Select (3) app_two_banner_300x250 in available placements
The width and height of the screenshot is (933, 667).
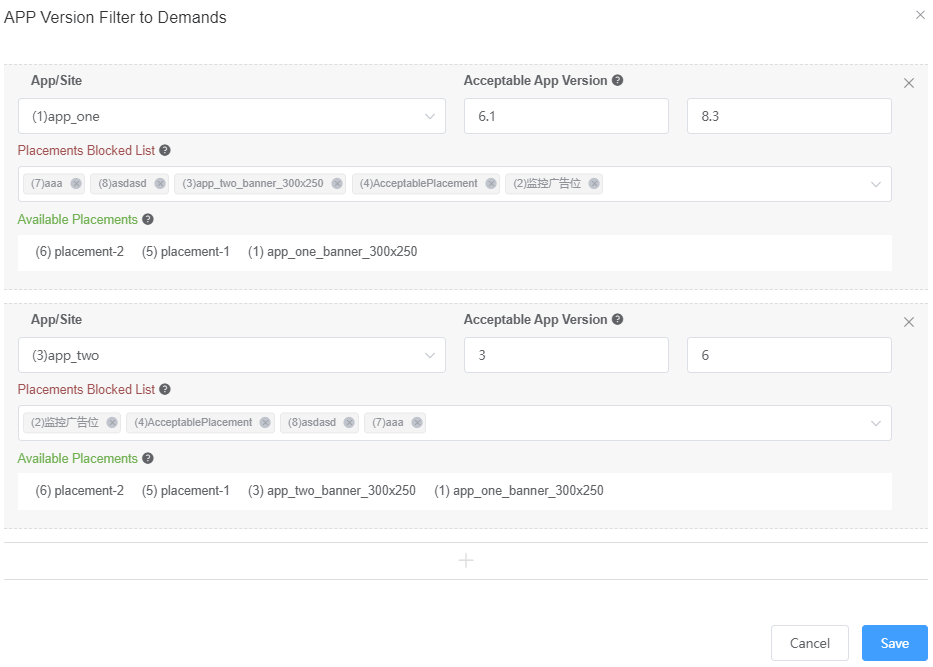332,491
